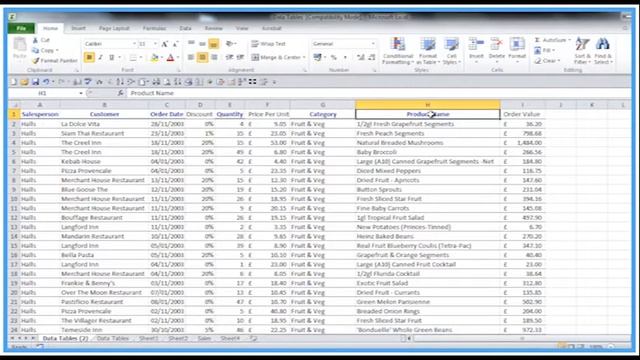Switch to the Page Layout tab

(114, 28)
